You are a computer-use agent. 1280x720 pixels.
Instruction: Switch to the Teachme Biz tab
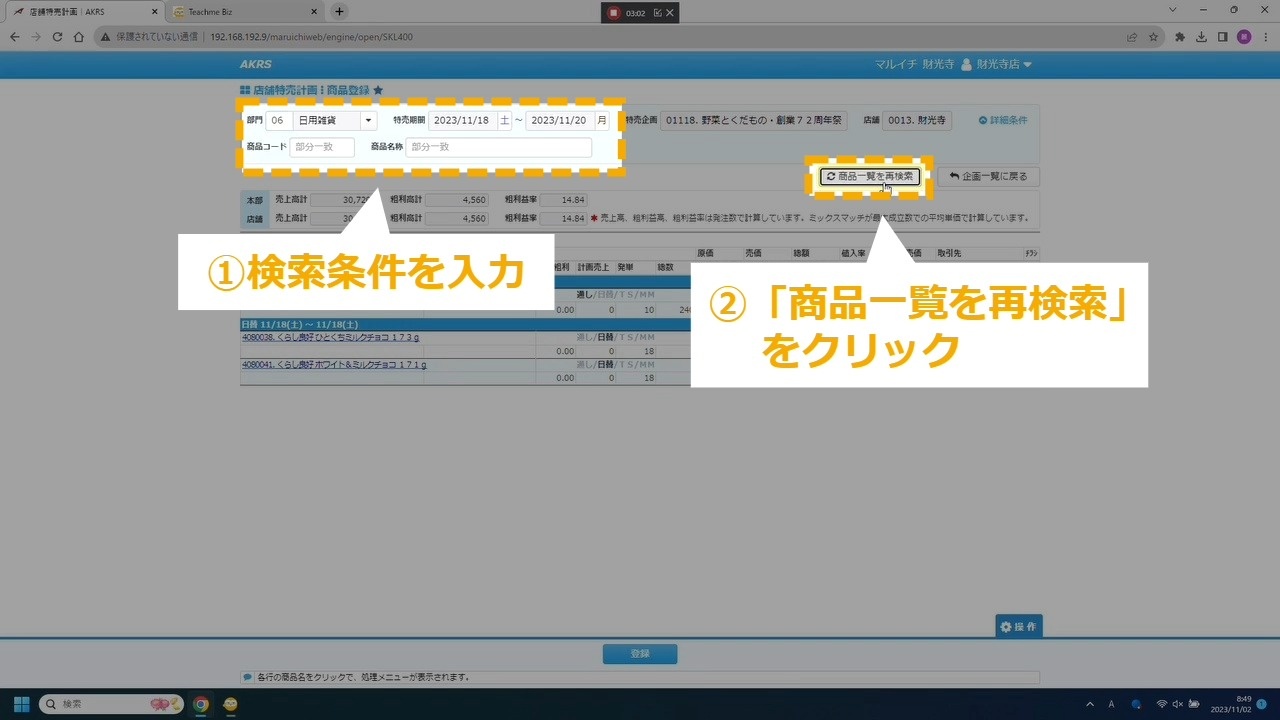click(x=240, y=12)
